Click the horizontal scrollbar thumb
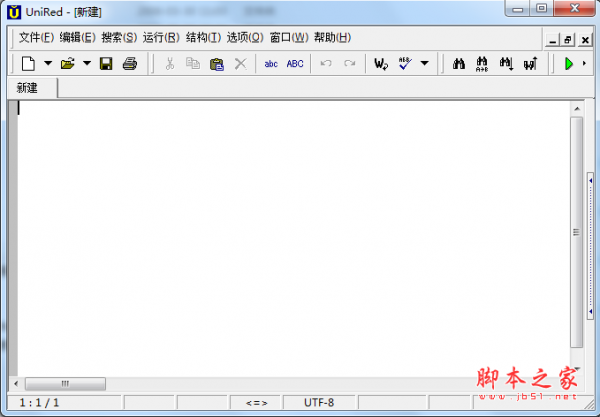Image resolution: width=600 pixels, height=417 pixels. 65,383
